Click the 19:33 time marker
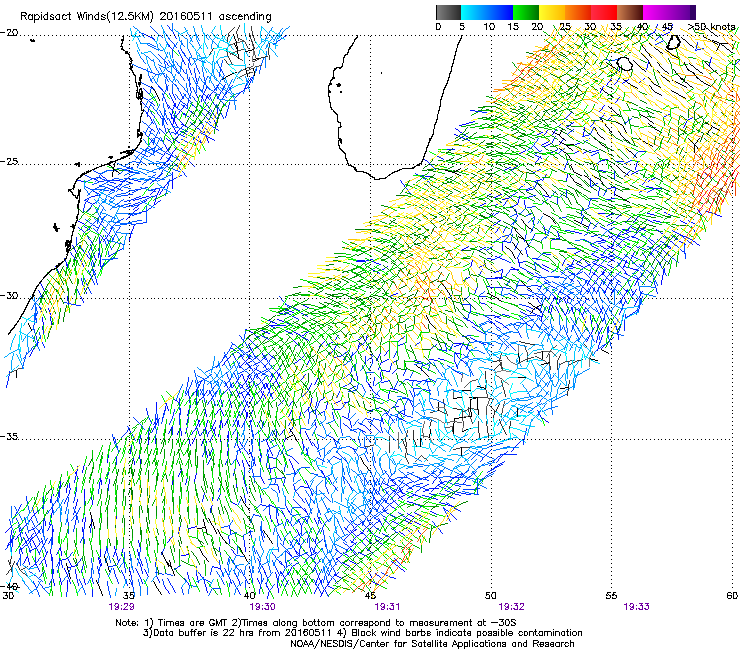 coord(636,607)
